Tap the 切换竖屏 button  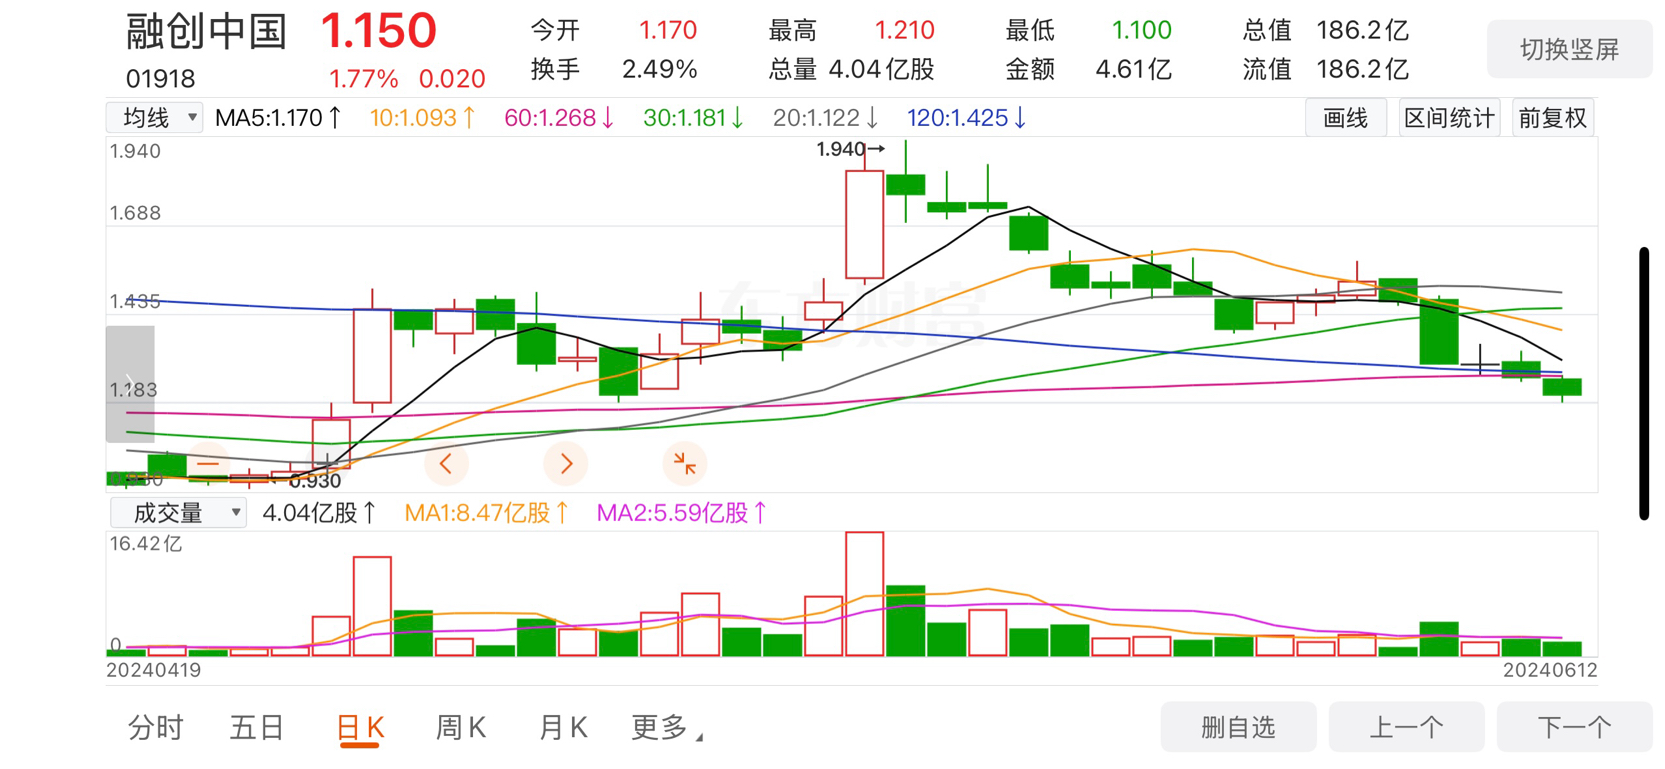pos(1569,49)
